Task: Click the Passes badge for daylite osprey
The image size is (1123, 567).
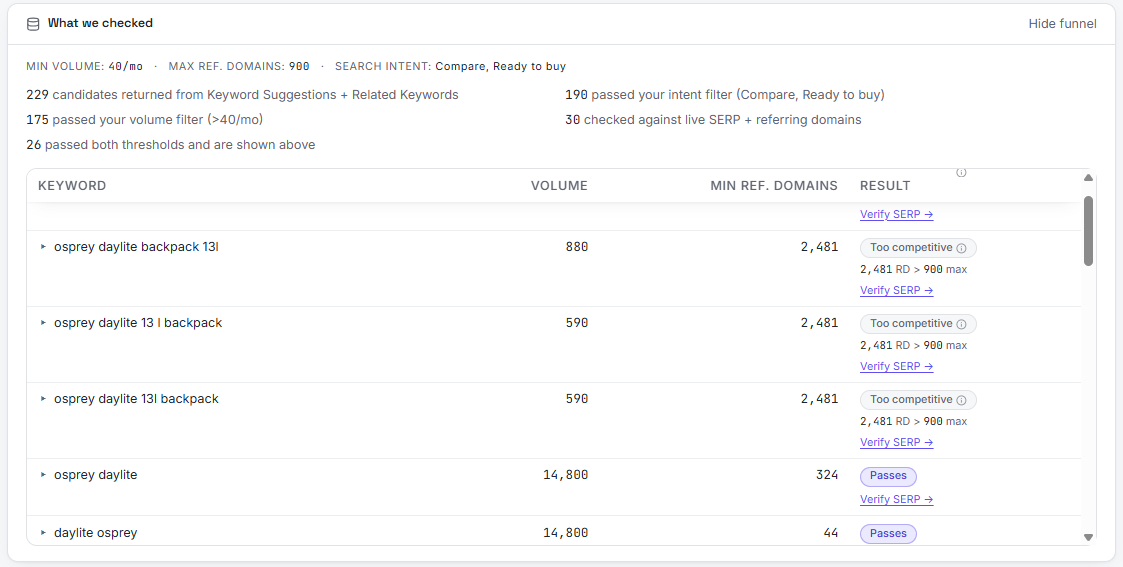Action: (x=888, y=533)
